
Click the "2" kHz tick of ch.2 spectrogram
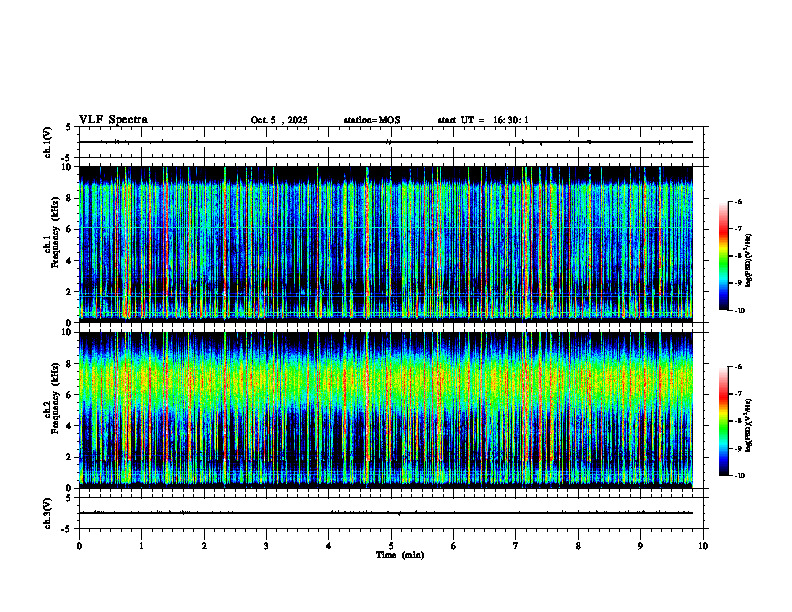(x=69, y=457)
